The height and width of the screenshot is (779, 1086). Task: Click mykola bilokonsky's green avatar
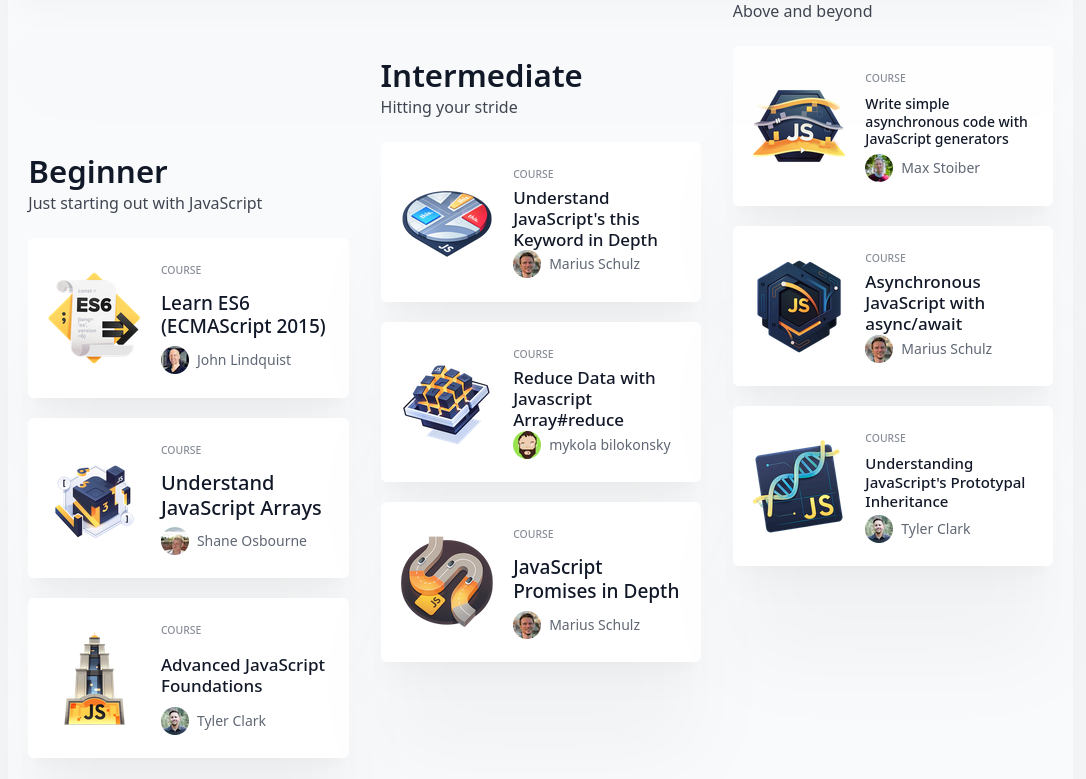coord(527,445)
